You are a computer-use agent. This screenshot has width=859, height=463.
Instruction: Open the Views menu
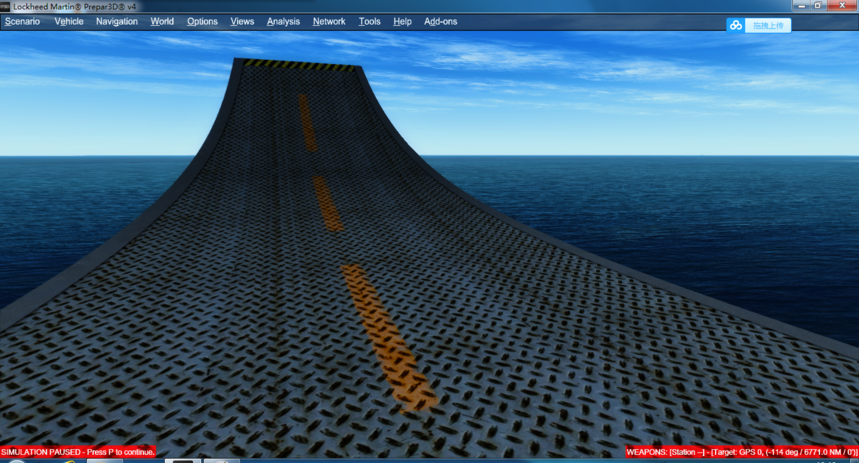point(242,21)
